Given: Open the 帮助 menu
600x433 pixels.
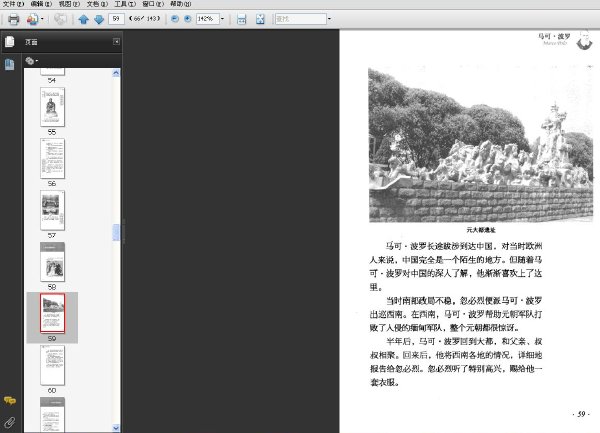Looking at the screenshot, I should (x=180, y=4).
